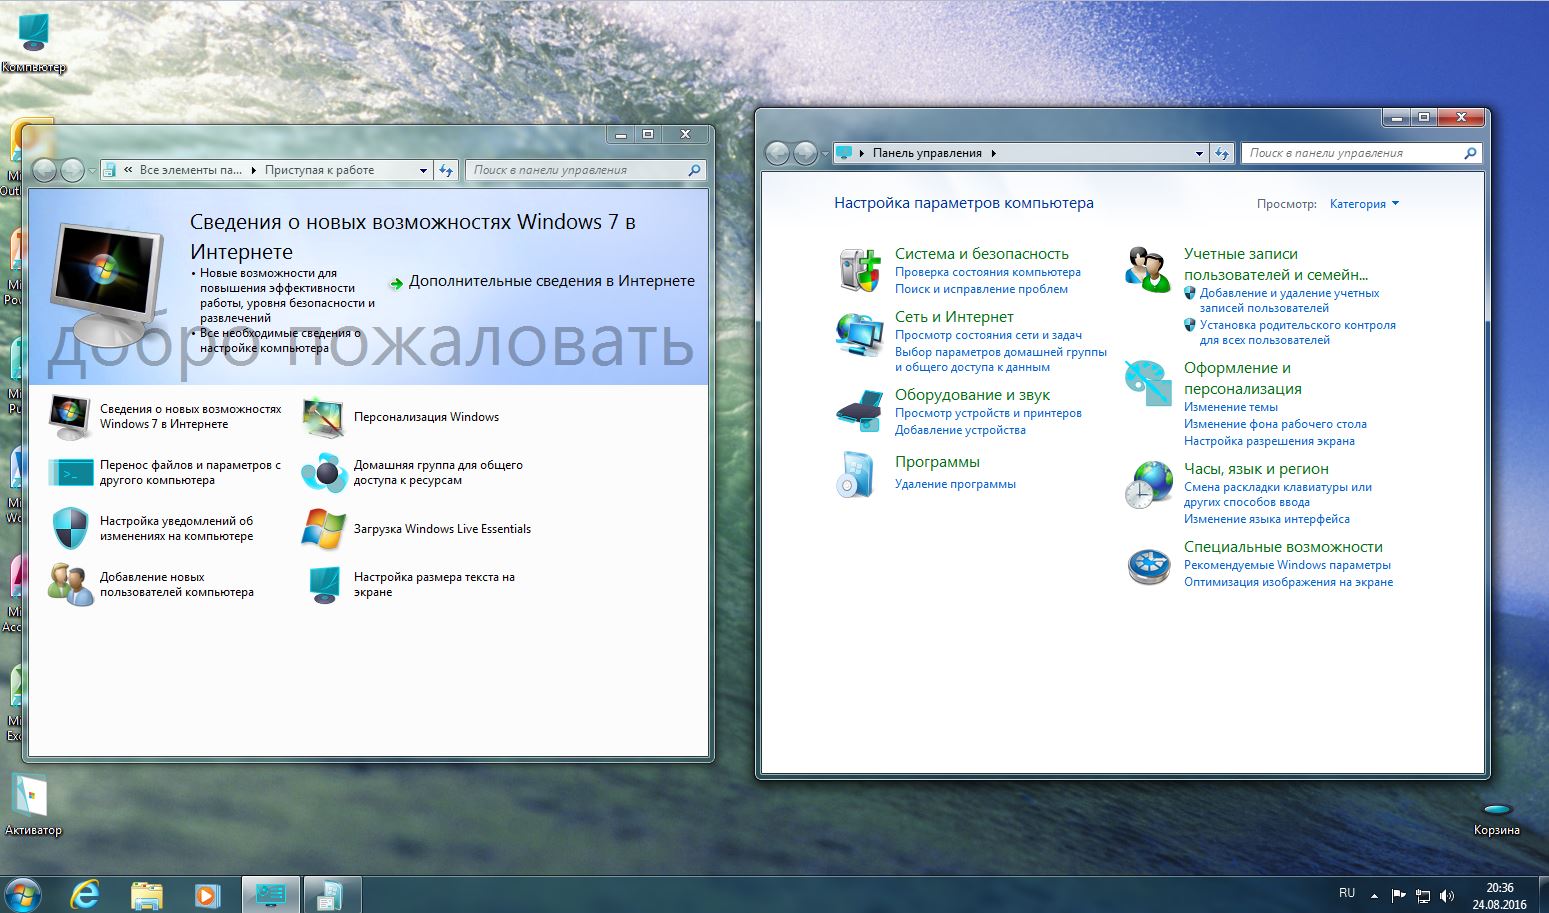Click the Action Center flag tray icon
1549x913 pixels.
click(x=1398, y=896)
